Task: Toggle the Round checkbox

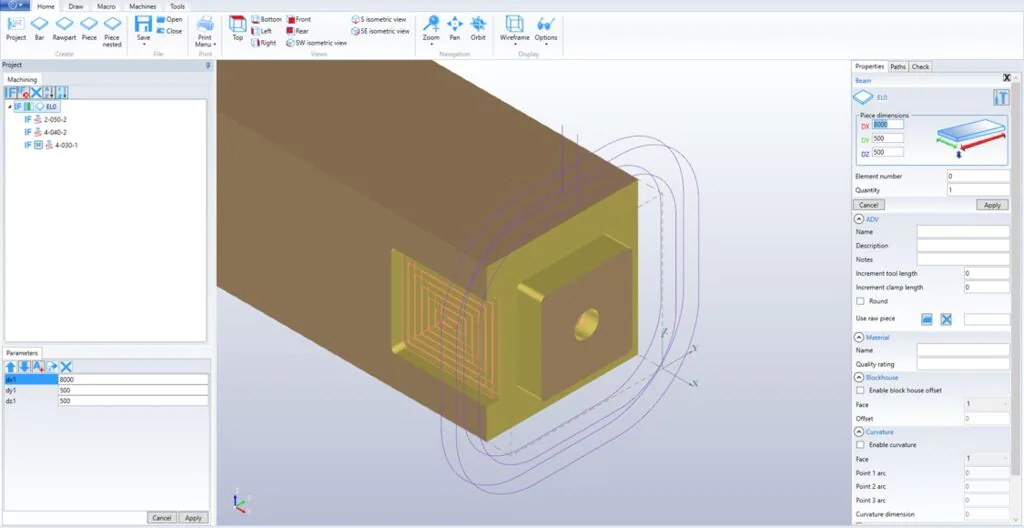Action: pos(860,301)
